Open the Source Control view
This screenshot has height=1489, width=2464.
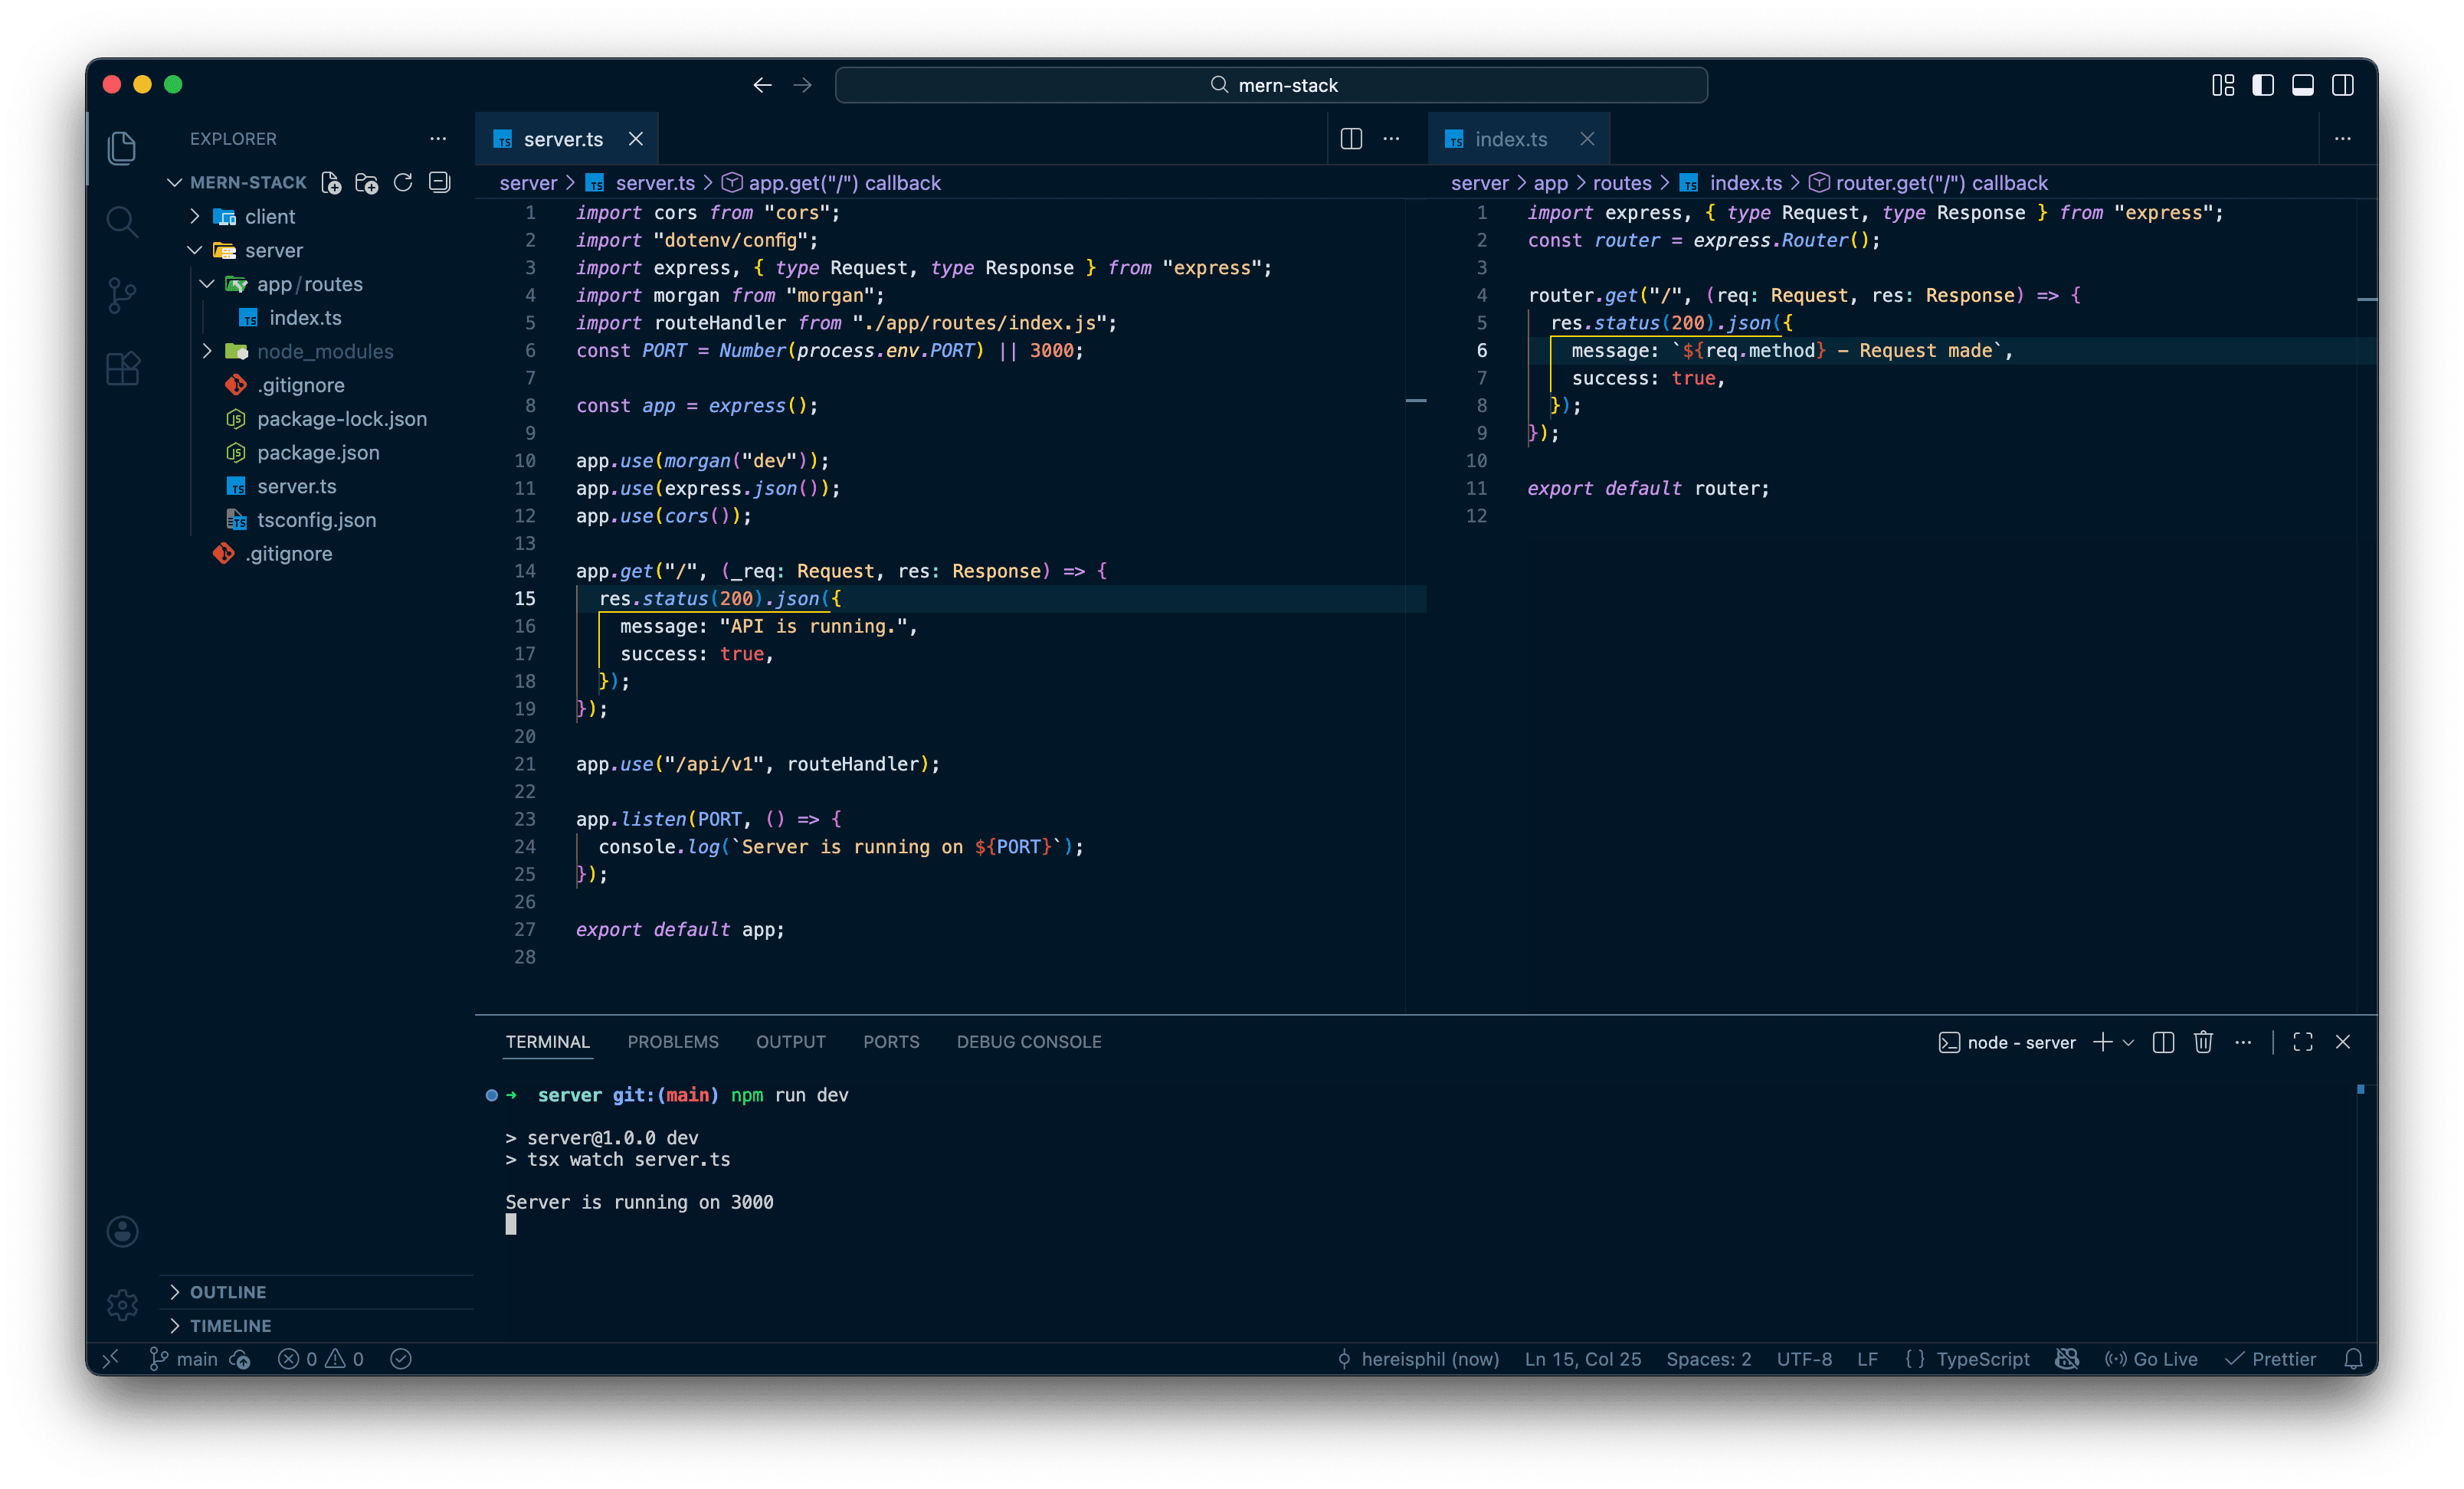122,295
